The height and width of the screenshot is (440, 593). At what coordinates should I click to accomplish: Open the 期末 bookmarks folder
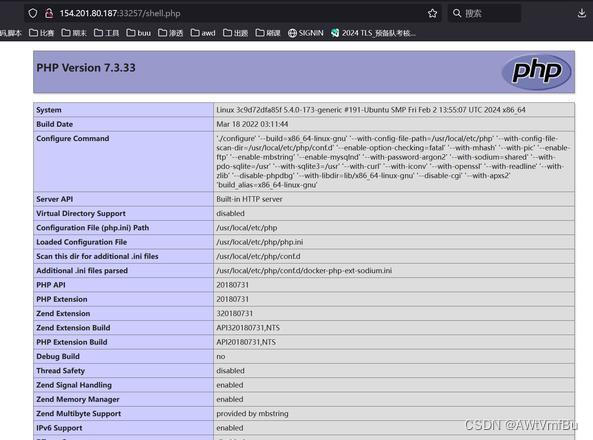pos(74,33)
